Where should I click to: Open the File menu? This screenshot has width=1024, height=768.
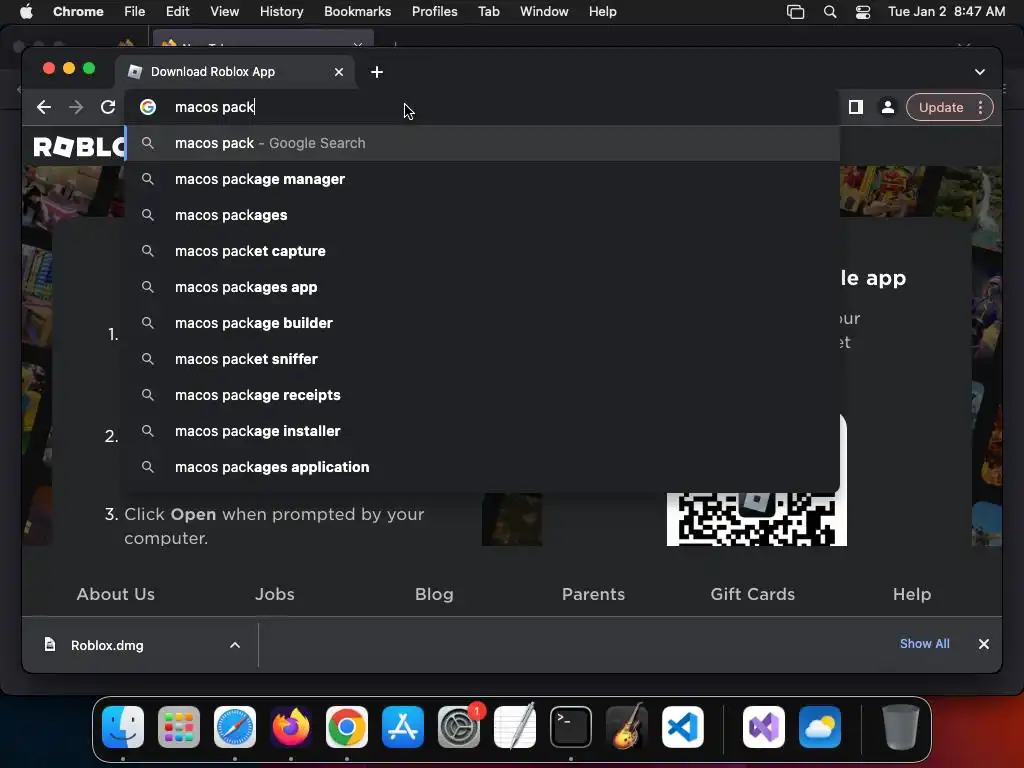tap(135, 12)
